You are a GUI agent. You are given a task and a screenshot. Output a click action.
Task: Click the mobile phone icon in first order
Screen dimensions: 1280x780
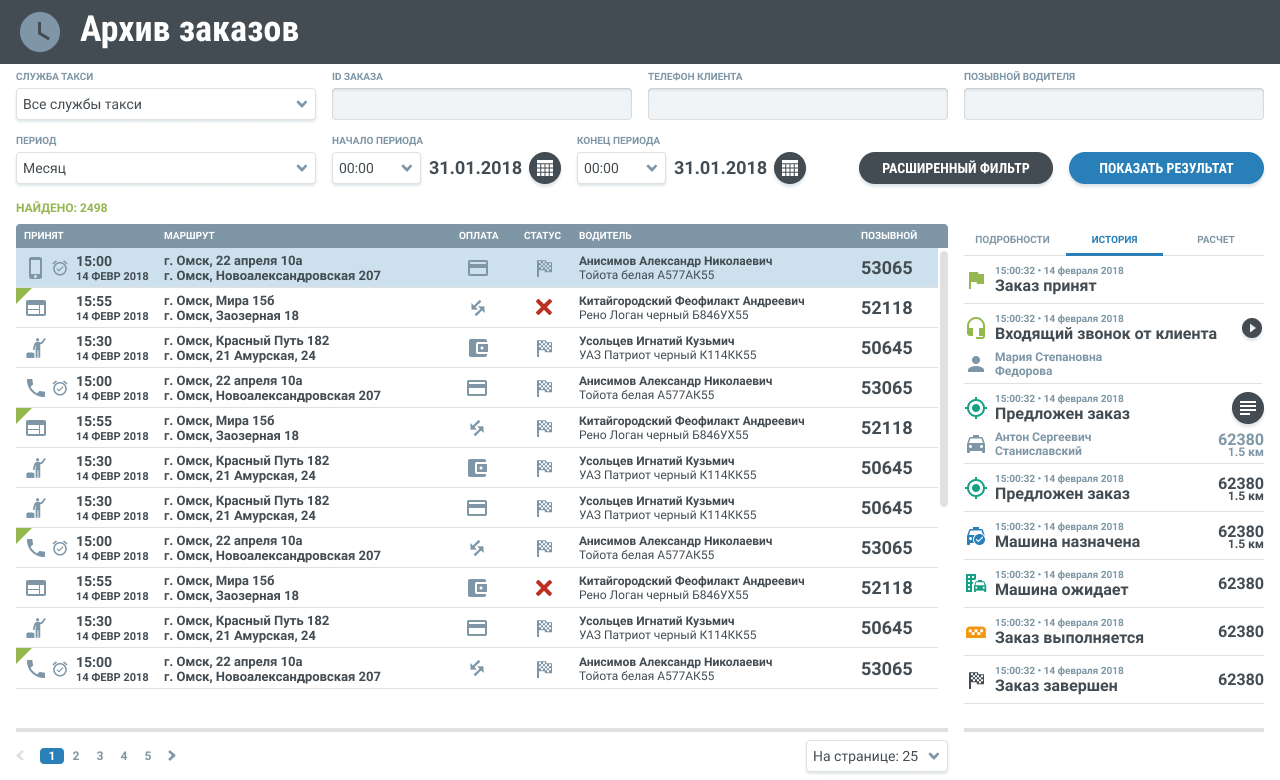click(x=35, y=268)
